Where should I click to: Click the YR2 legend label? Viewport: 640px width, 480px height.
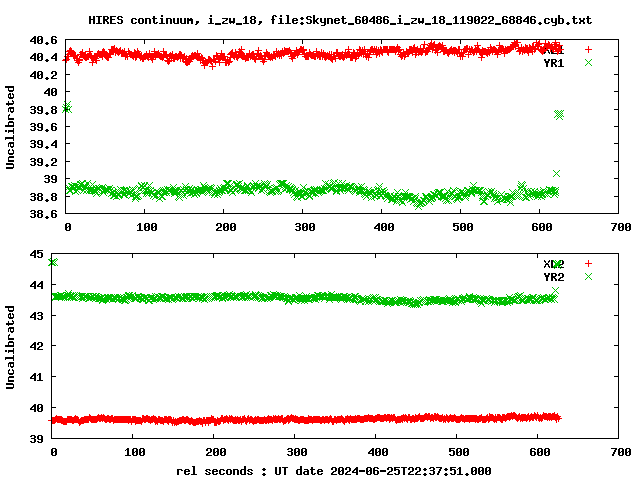coord(553,277)
